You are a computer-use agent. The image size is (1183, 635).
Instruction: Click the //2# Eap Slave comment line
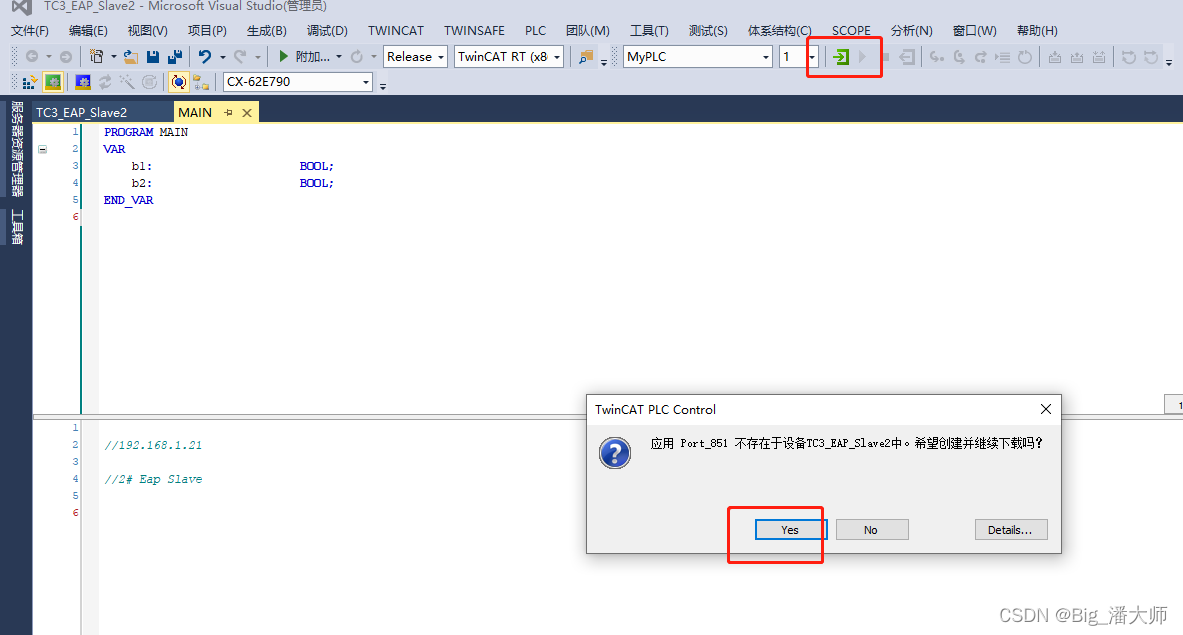[x=153, y=479]
